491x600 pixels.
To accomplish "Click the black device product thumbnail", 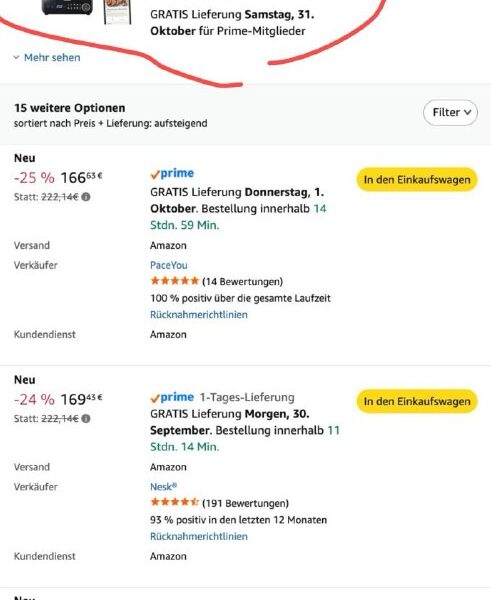I will tap(67, 8).
